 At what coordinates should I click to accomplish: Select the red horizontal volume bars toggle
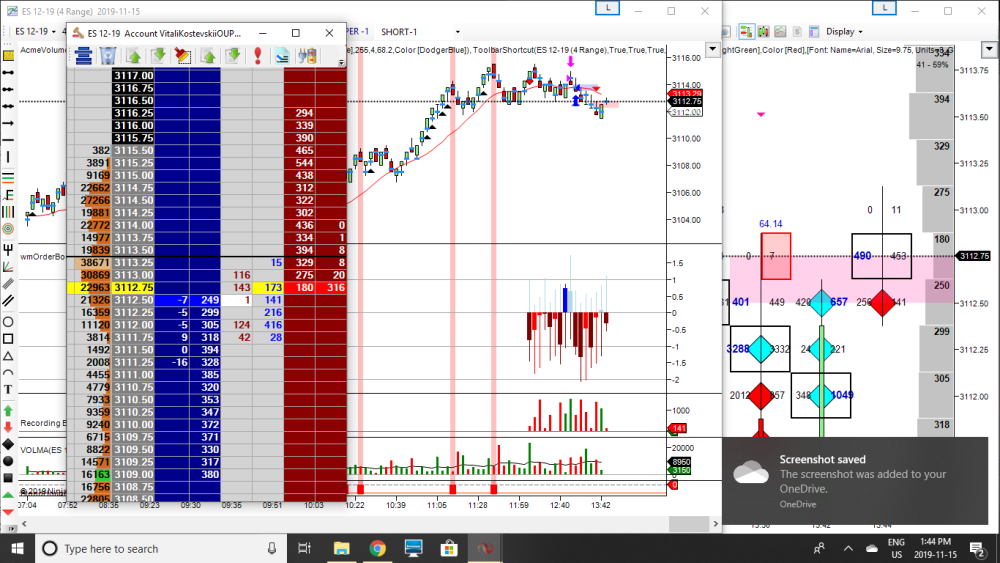pyautogui.click(x=746, y=31)
